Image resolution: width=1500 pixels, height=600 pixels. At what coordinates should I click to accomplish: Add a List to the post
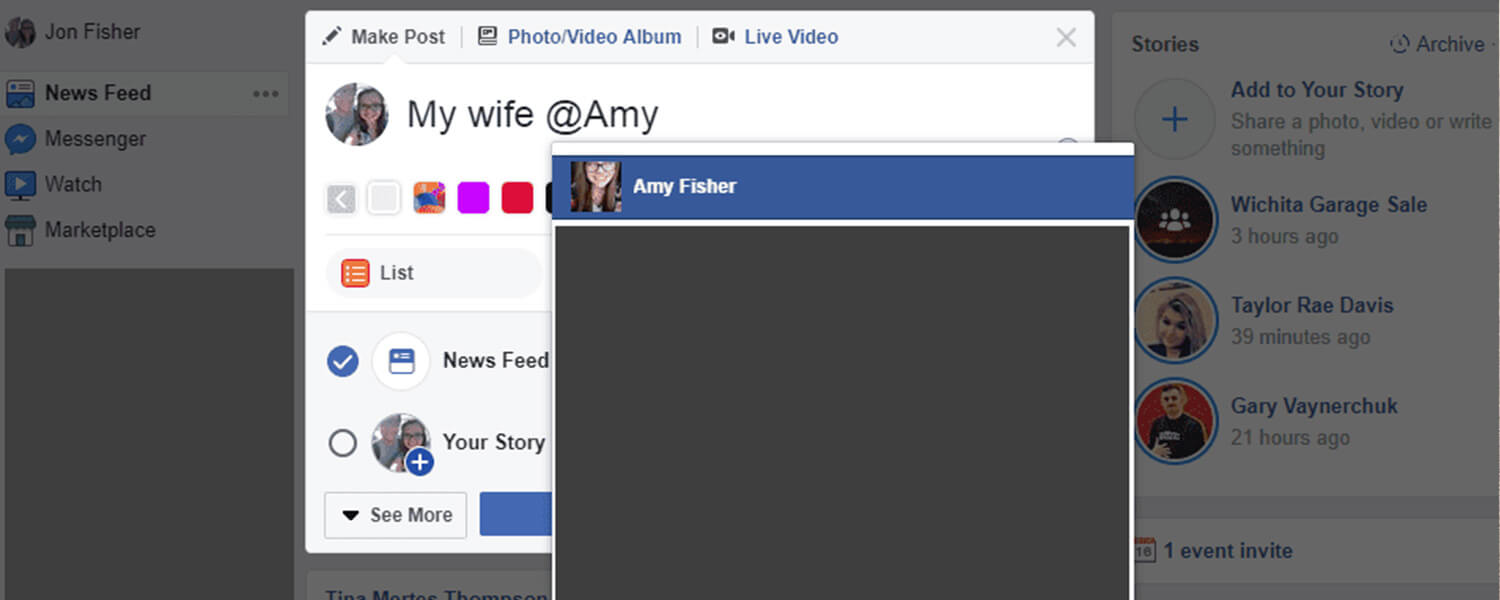[433, 273]
